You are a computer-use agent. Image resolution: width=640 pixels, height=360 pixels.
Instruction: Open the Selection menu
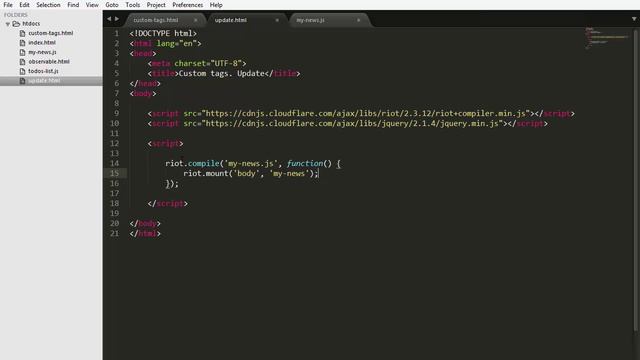pos(48,5)
